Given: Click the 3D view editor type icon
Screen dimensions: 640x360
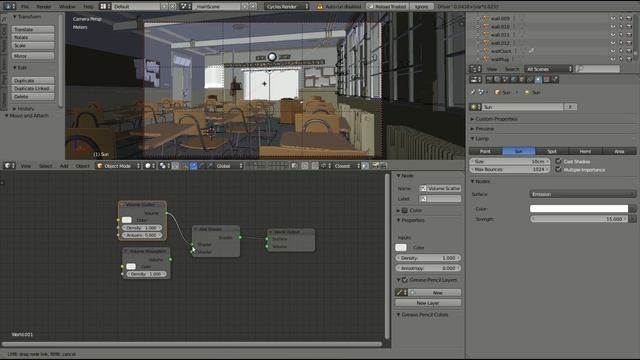Looking at the screenshot, I should click(9, 166).
